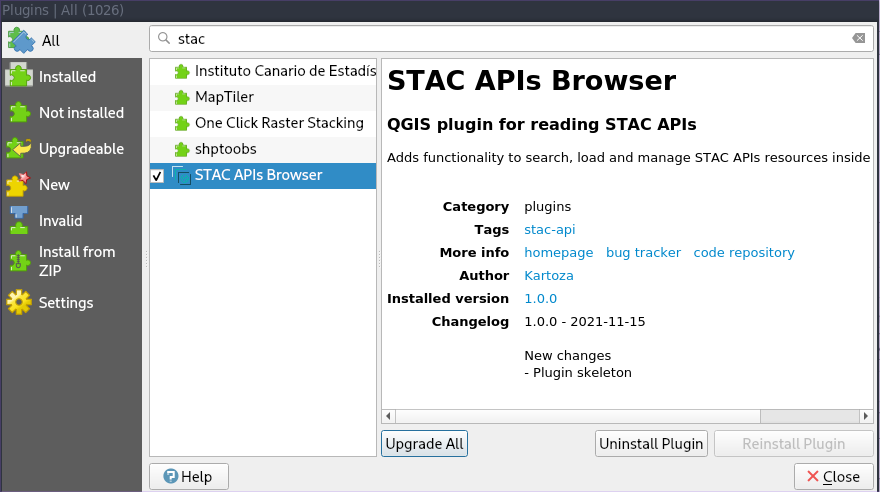
Task: Click the Settings gear icon
Action: (x=19, y=302)
